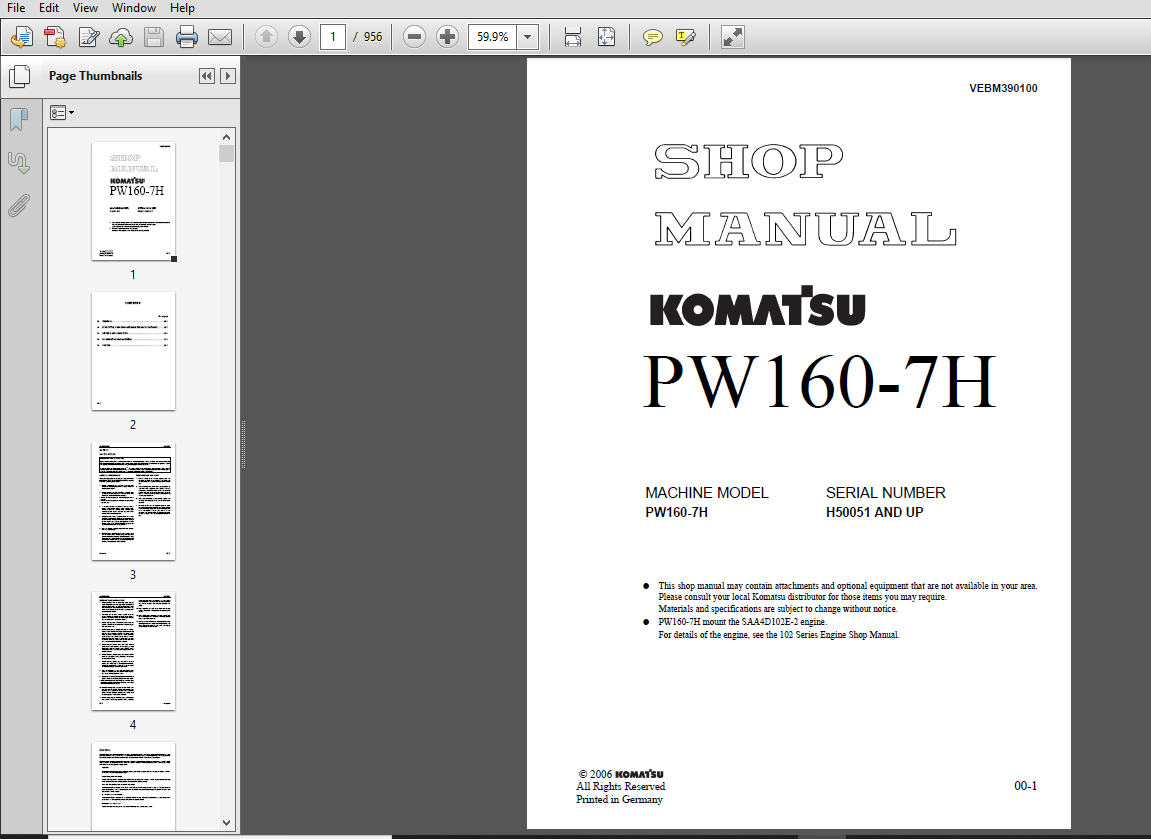Viewport: 1151px width, 839px height.
Task: Open the thumbnails options menu dropdown
Action: coord(62,112)
